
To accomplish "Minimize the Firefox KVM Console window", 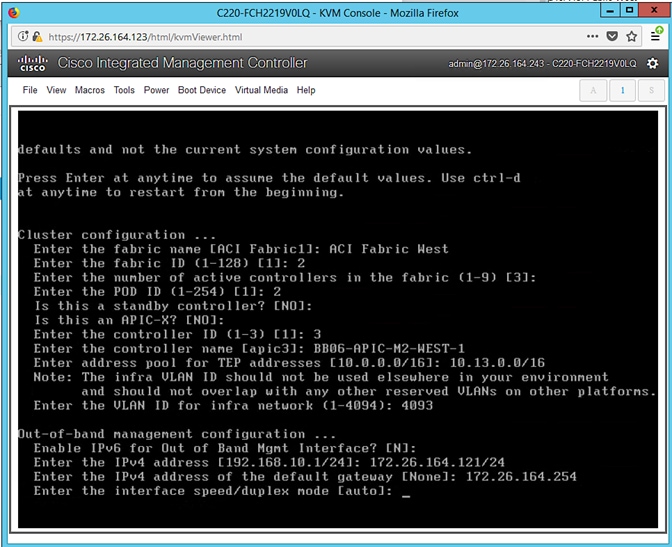I will point(609,11).
